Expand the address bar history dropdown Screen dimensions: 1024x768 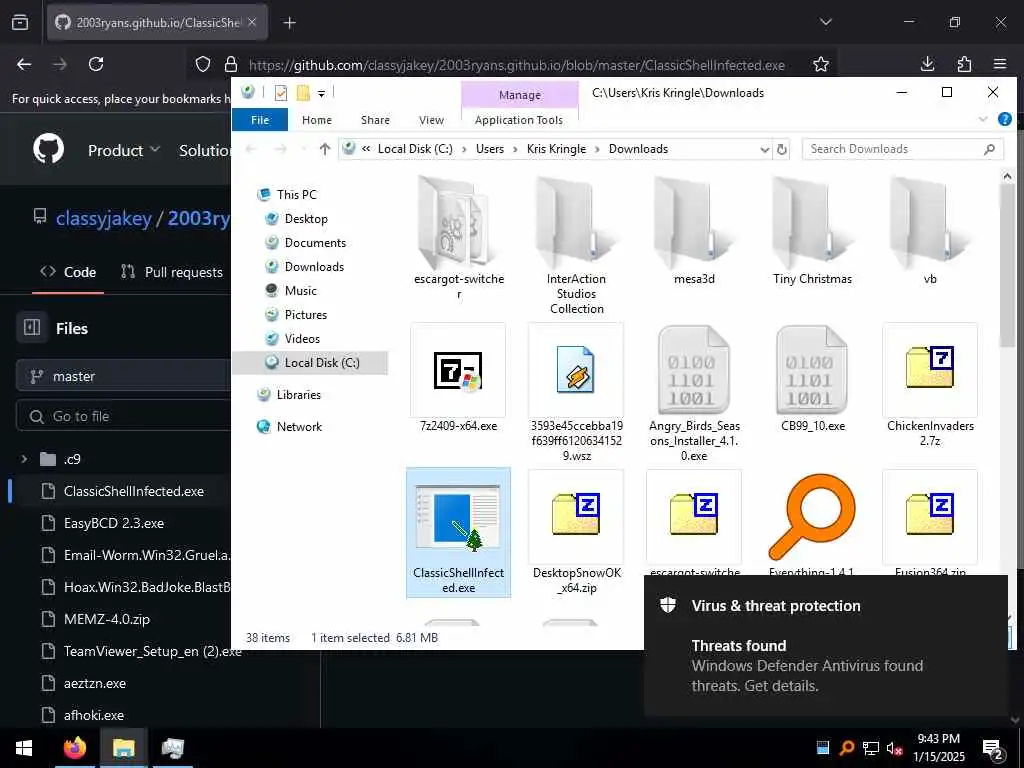764,150
